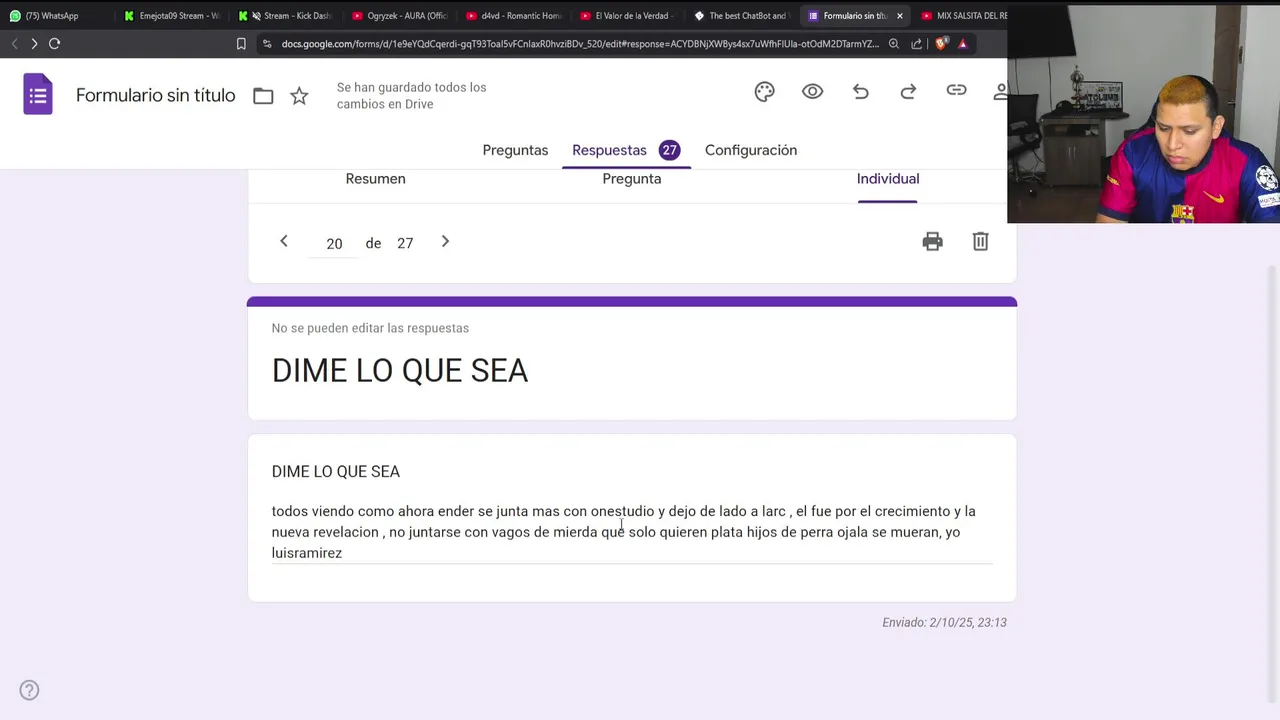Switch to Stream - Kick Dashboard tab
The width and height of the screenshot is (1280, 720).
click(286, 16)
